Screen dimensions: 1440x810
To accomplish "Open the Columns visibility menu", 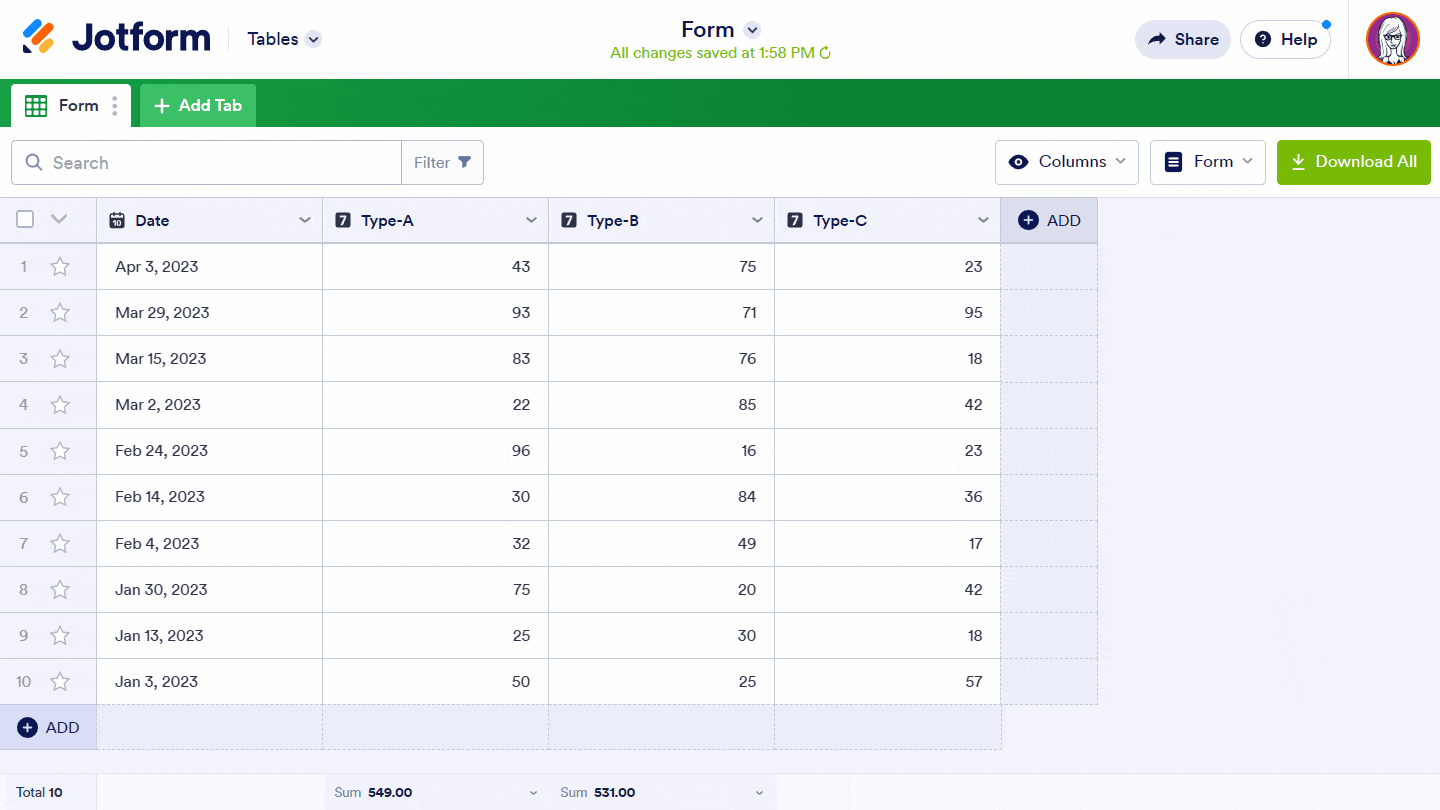I will coord(1066,162).
